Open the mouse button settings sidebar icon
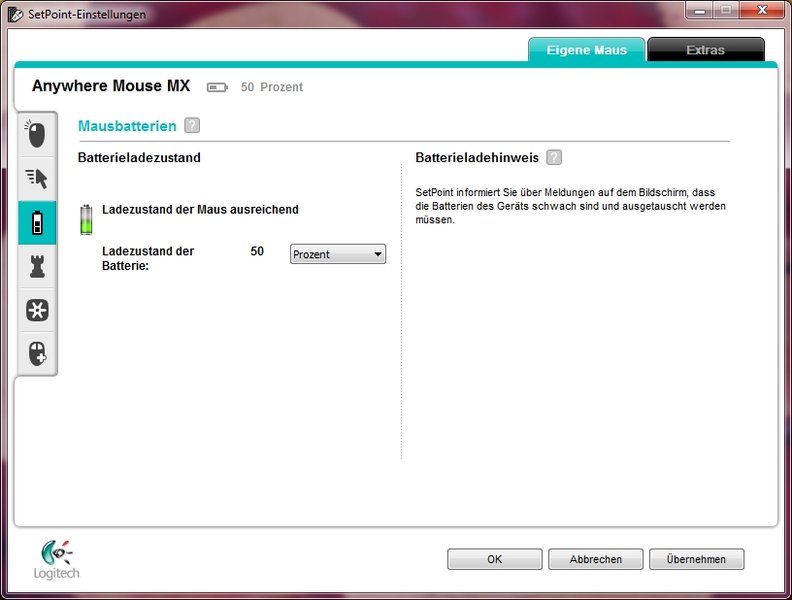This screenshot has width=792, height=600. 36,134
